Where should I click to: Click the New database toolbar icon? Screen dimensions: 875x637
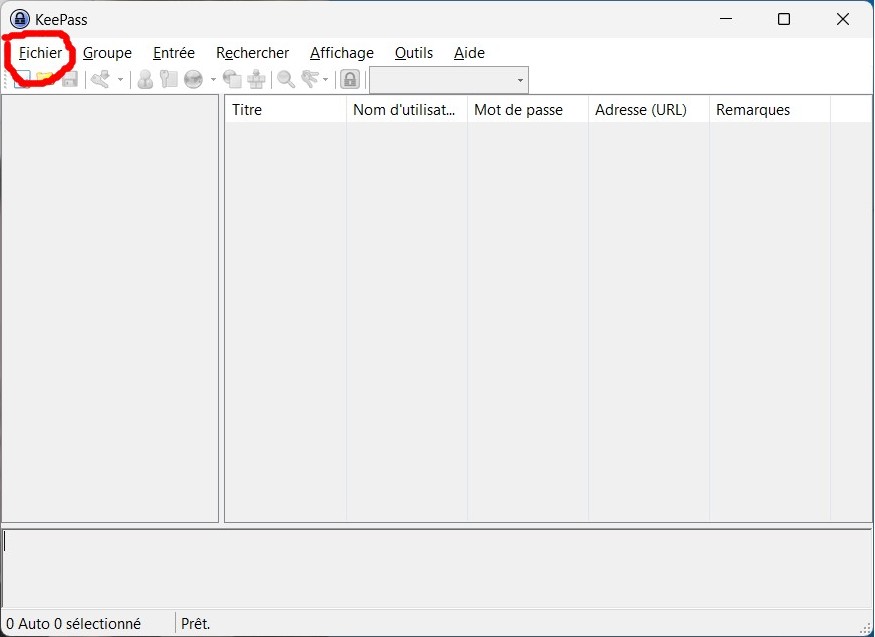click(22, 80)
